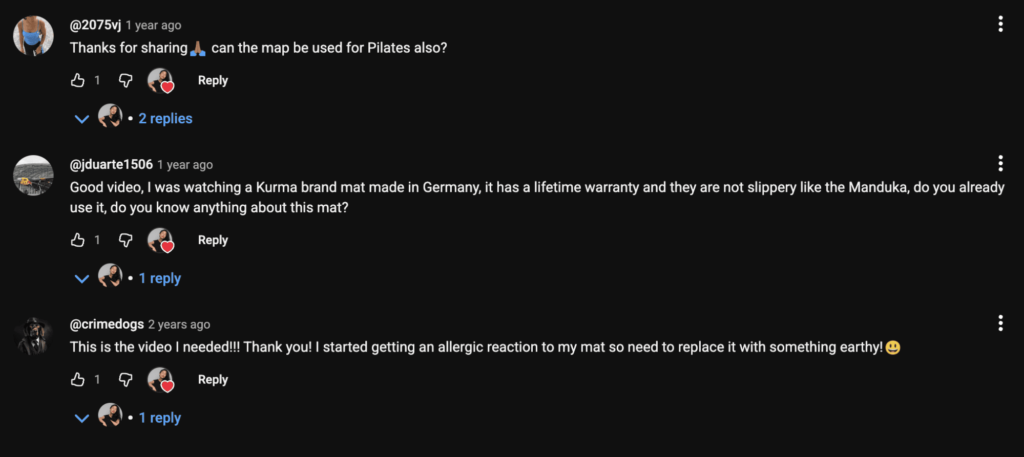Screen dimensions: 1024x457
Task: Reply to the @jduarte1506 comment
Action: 213,240
